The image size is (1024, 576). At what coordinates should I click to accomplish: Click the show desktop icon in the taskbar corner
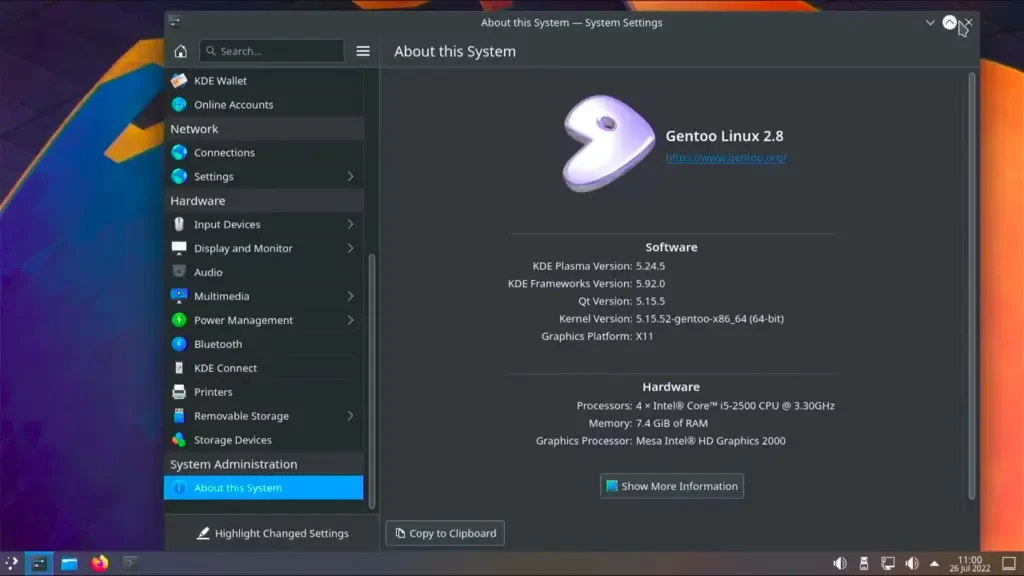1009,563
